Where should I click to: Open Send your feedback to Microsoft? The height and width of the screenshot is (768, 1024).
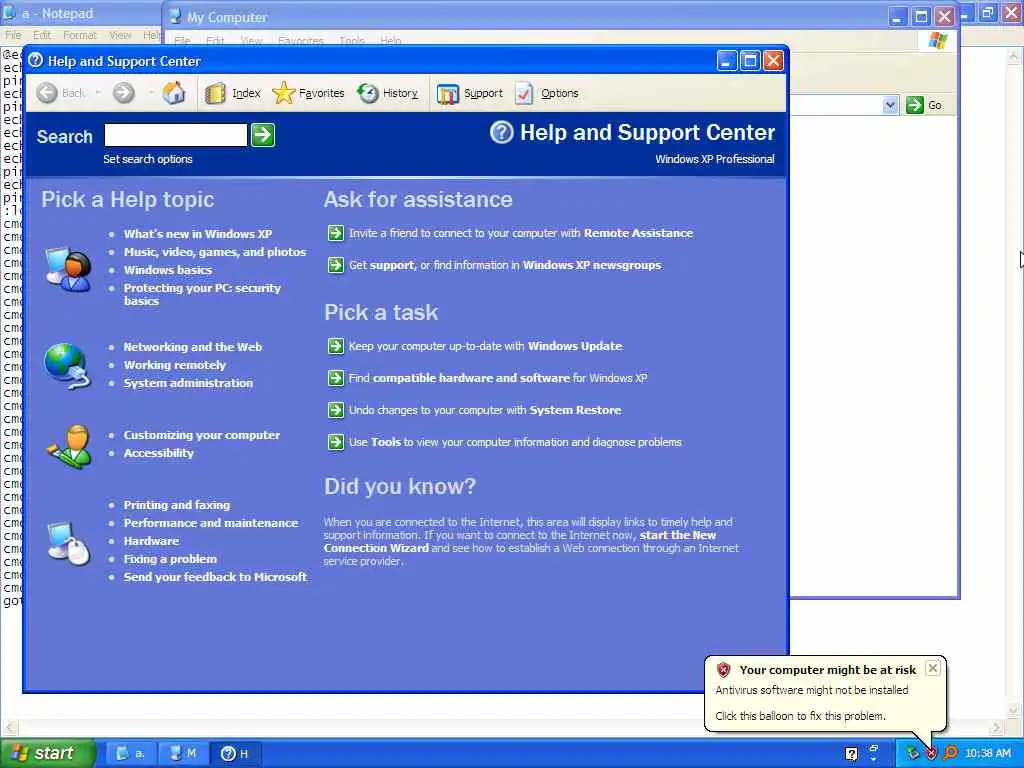[216, 577]
